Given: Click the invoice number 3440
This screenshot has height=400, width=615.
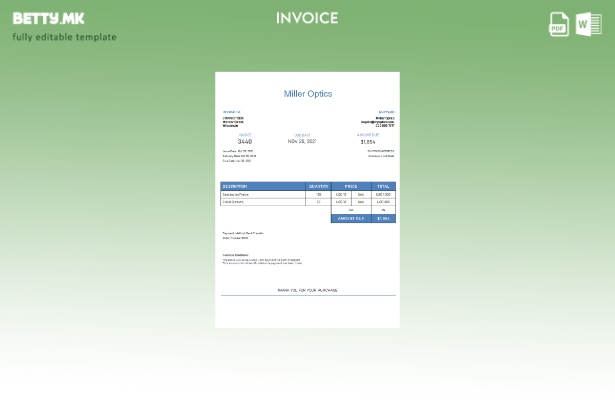Looking at the screenshot, I should point(245,142).
